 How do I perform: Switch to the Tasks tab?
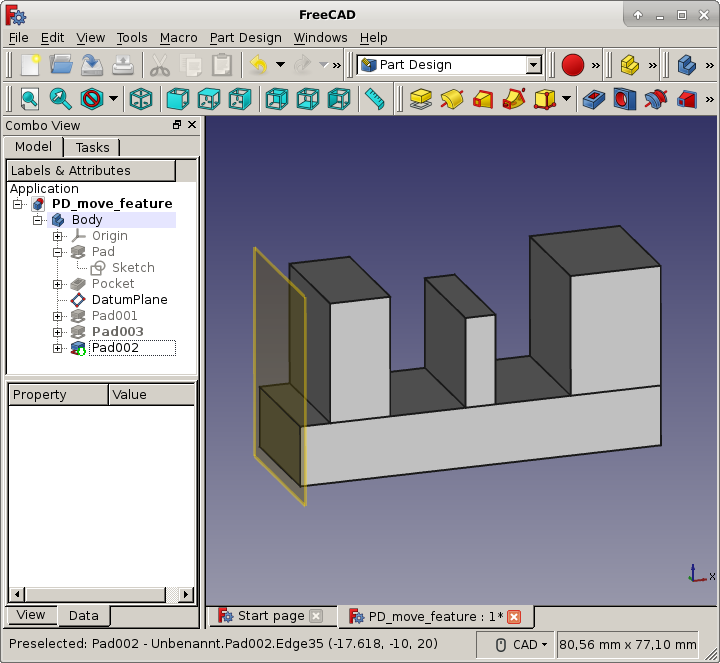point(92,148)
